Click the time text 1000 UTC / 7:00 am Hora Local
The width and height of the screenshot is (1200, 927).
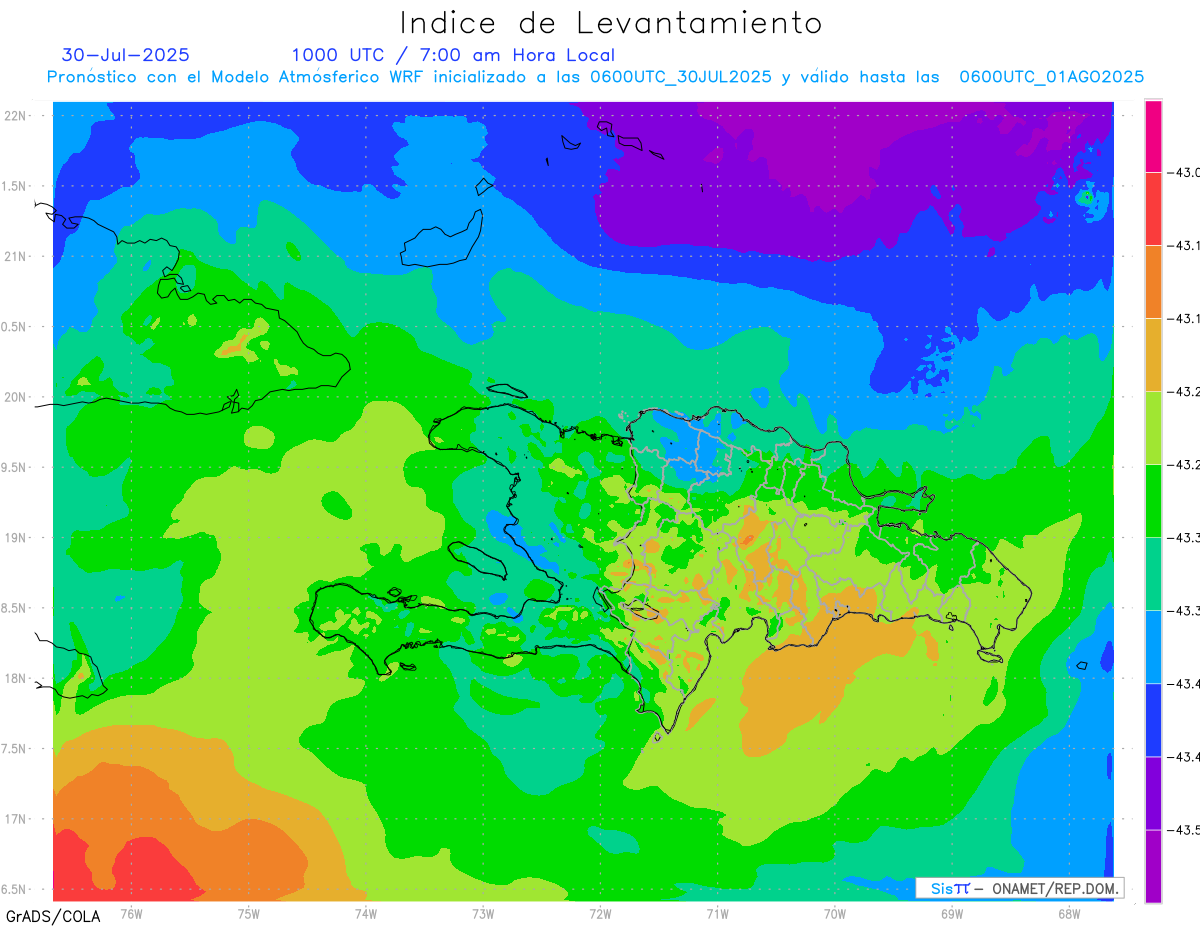(453, 55)
